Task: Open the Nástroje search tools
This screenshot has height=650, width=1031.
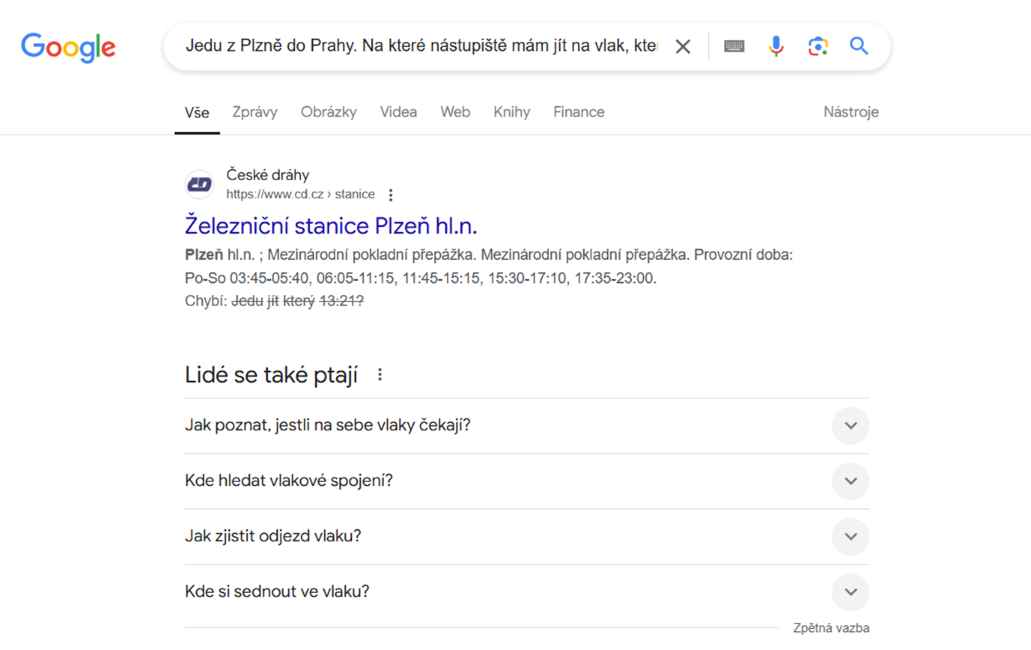Action: coord(851,112)
